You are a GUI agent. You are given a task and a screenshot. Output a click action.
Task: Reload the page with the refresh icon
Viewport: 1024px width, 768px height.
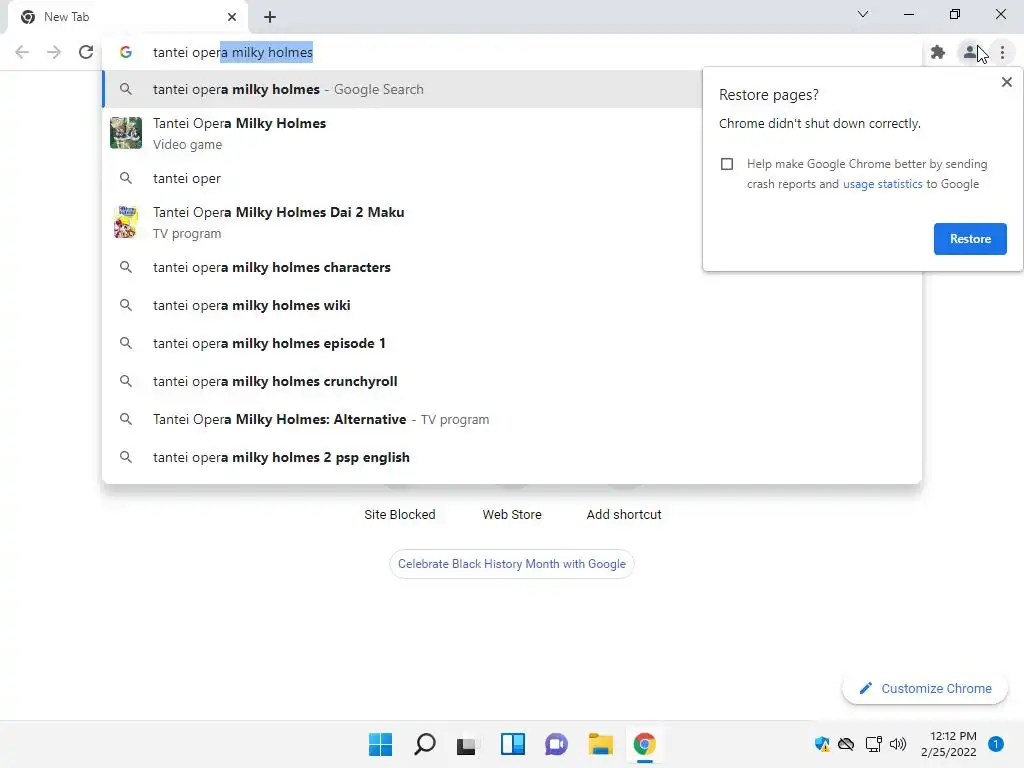point(86,52)
